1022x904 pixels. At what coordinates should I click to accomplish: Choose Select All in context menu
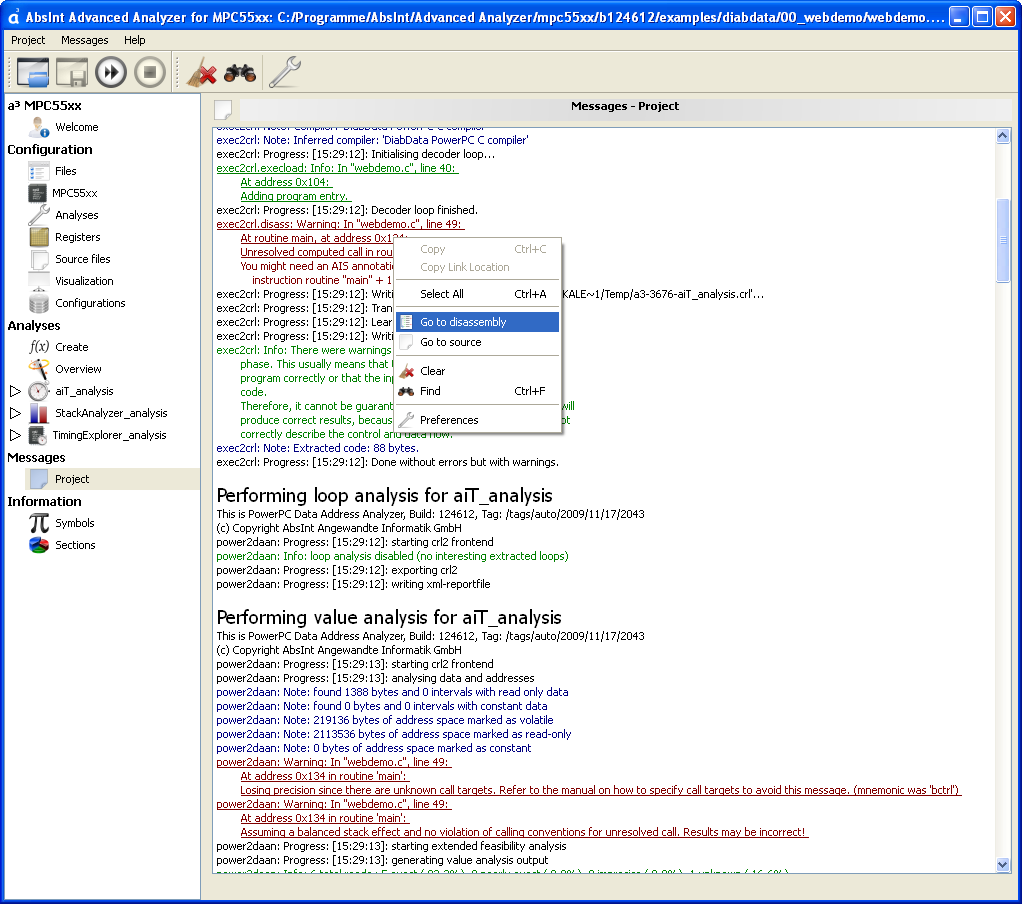[x=477, y=294]
